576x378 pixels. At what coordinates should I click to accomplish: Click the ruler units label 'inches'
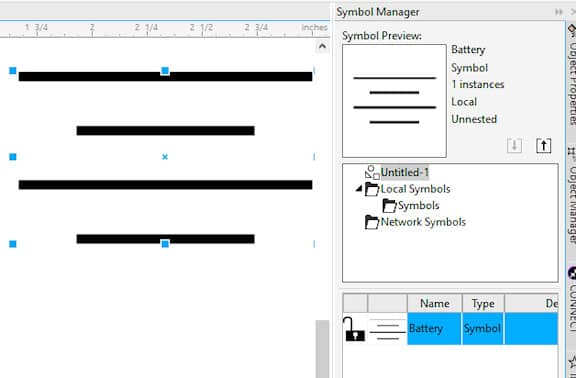click(x=314, y=28)
